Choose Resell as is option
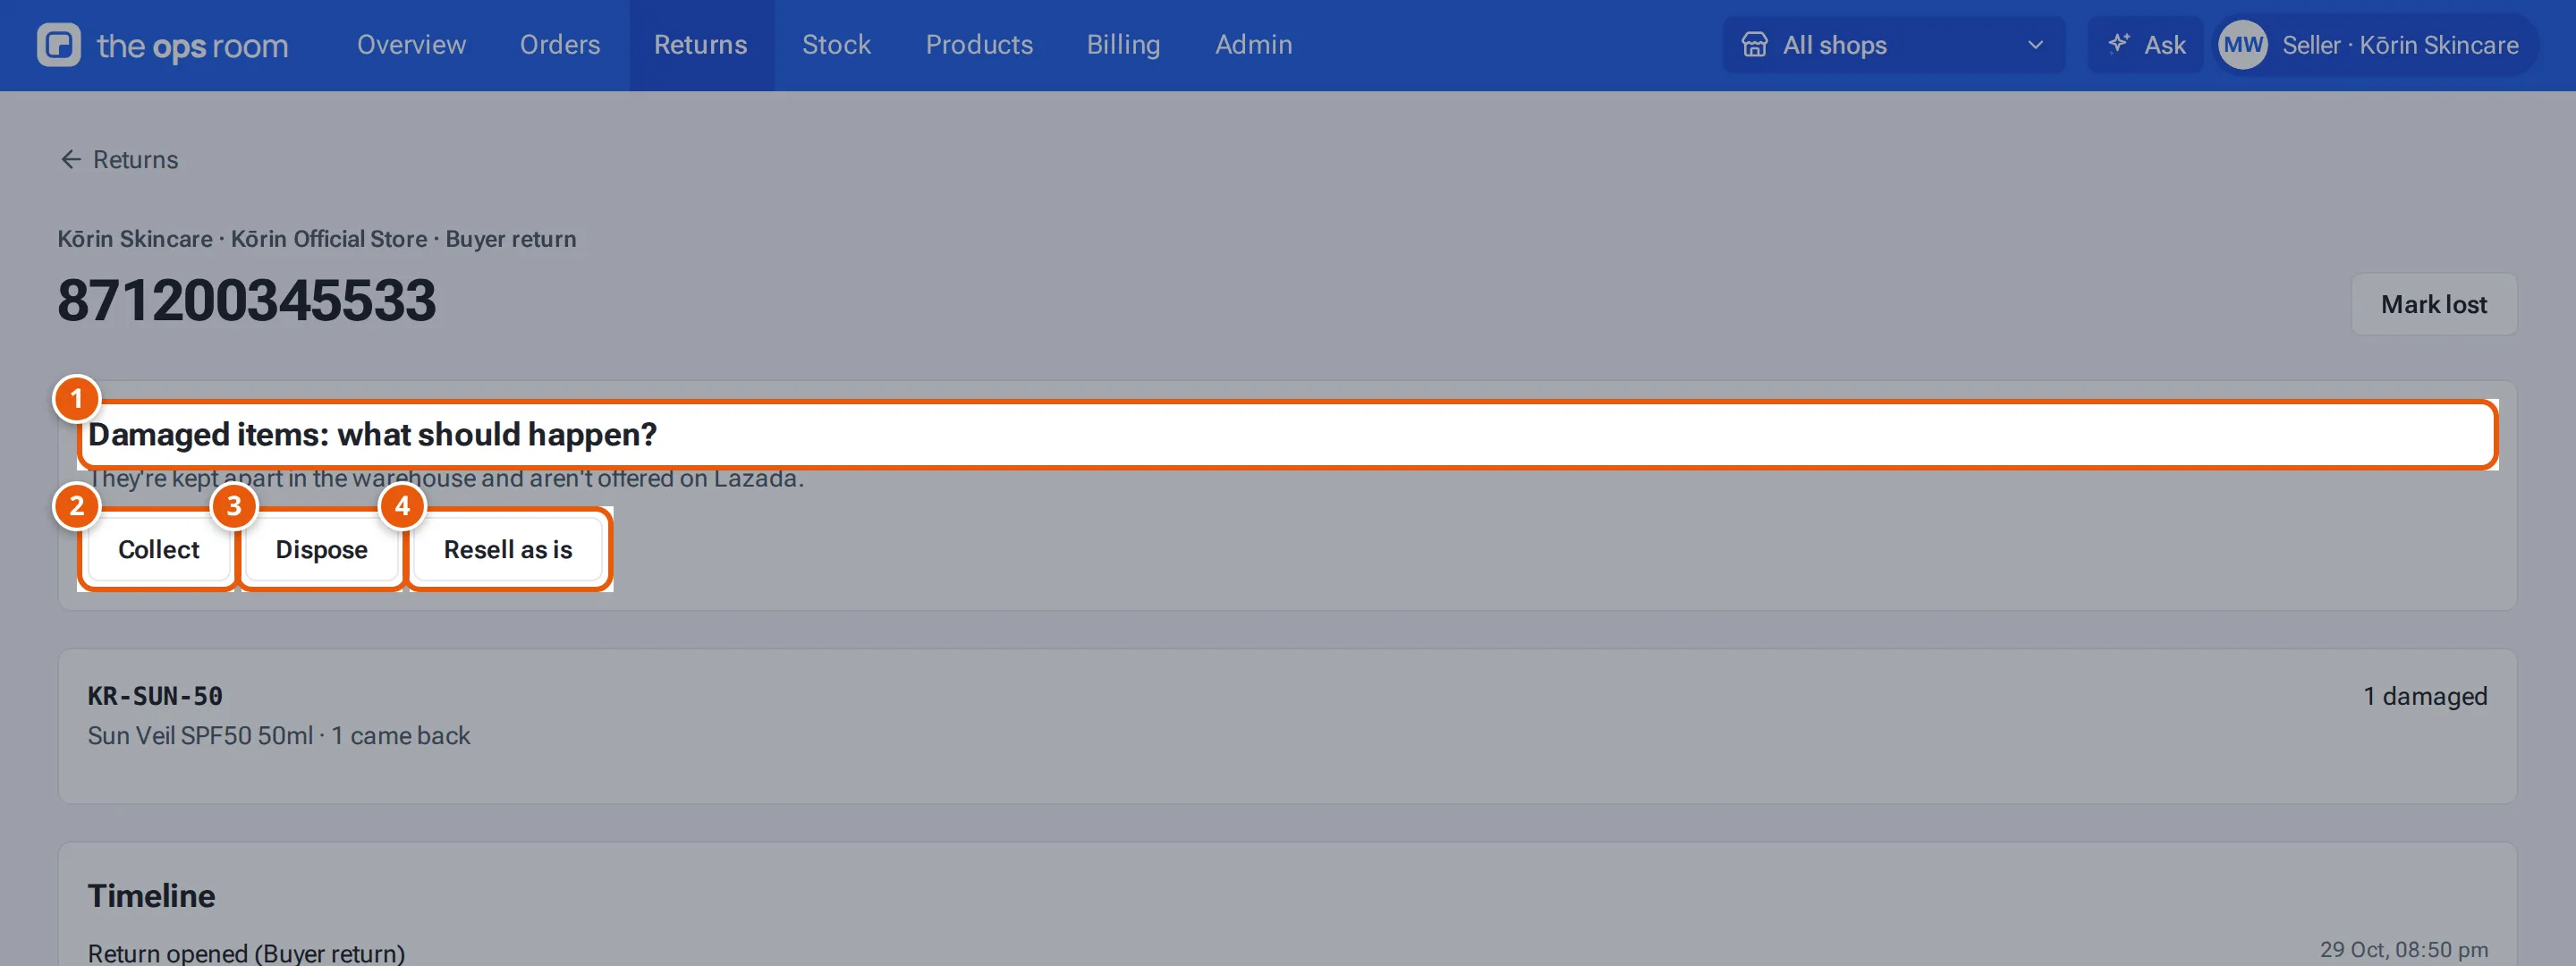 (508, 549)
